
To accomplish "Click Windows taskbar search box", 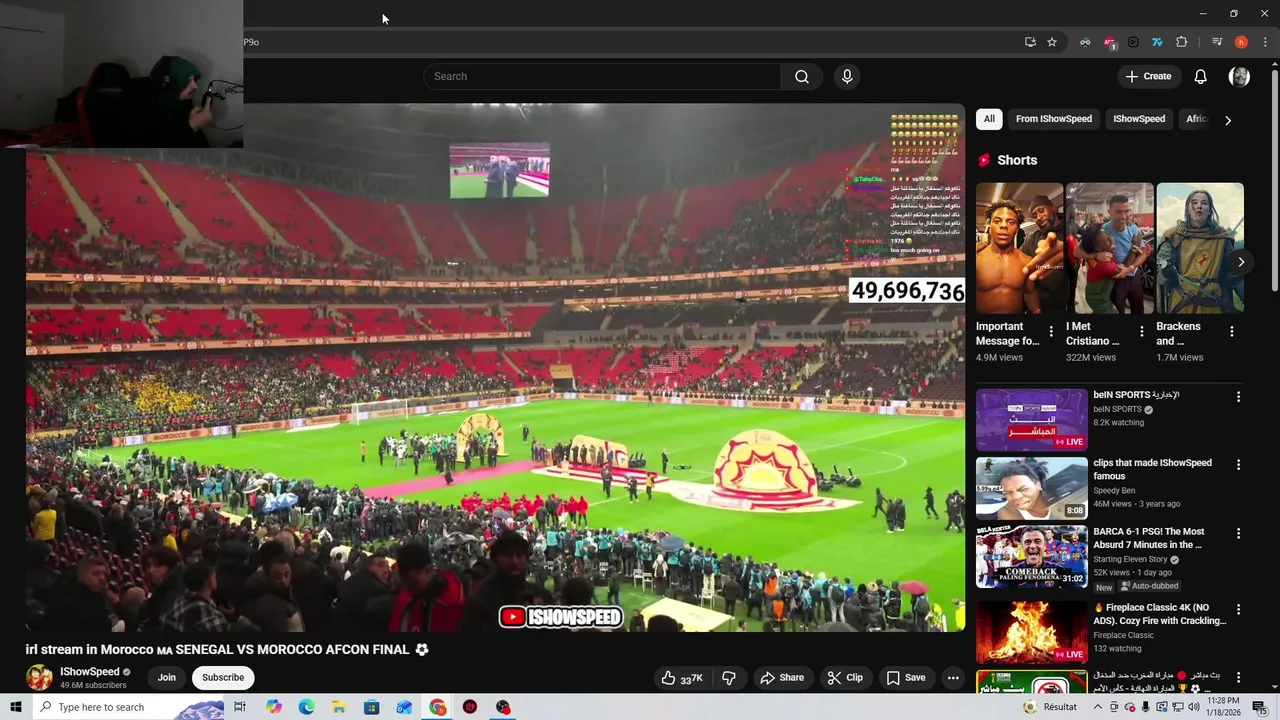I will click(127, 707).
